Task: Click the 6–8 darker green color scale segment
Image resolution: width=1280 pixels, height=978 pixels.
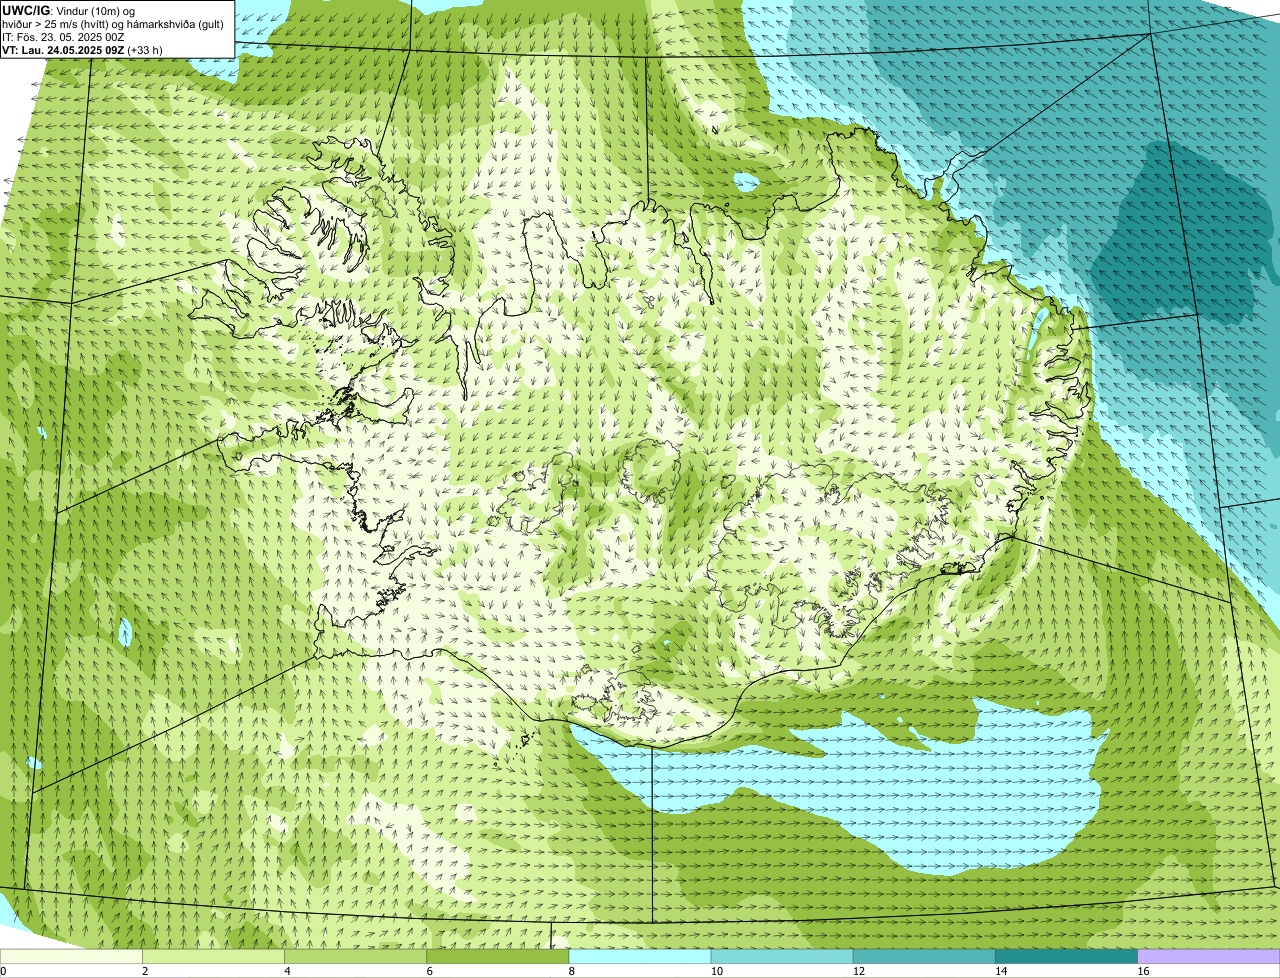Action: 497,956
